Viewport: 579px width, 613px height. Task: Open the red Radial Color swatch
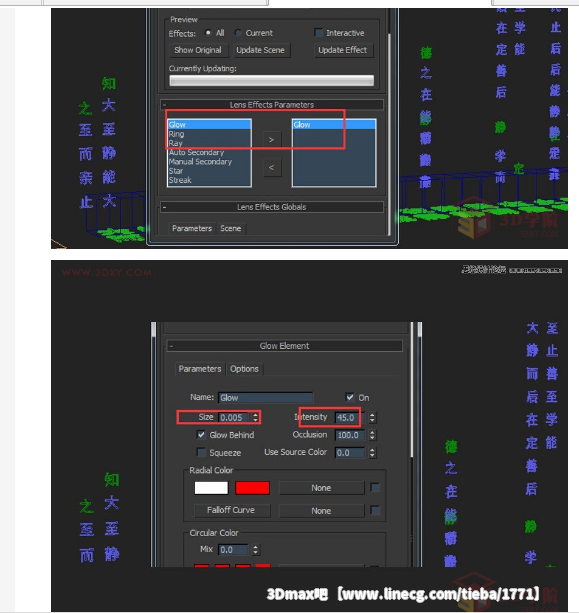click(x=252, y=488)
